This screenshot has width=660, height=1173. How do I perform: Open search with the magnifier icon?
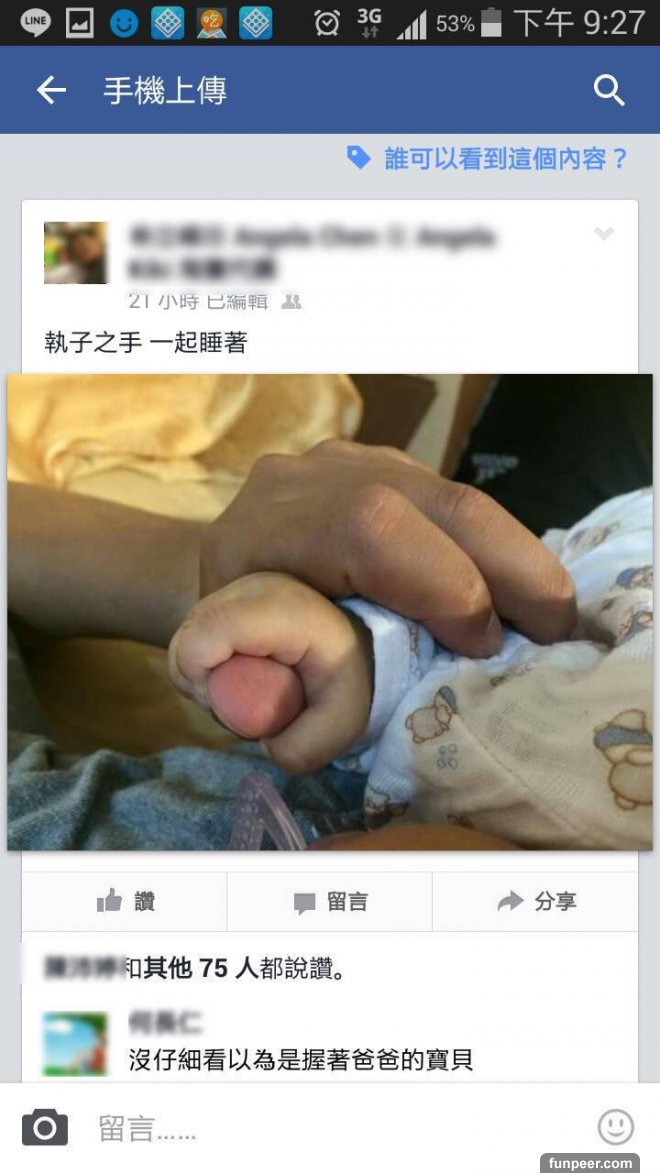(609, 91)
